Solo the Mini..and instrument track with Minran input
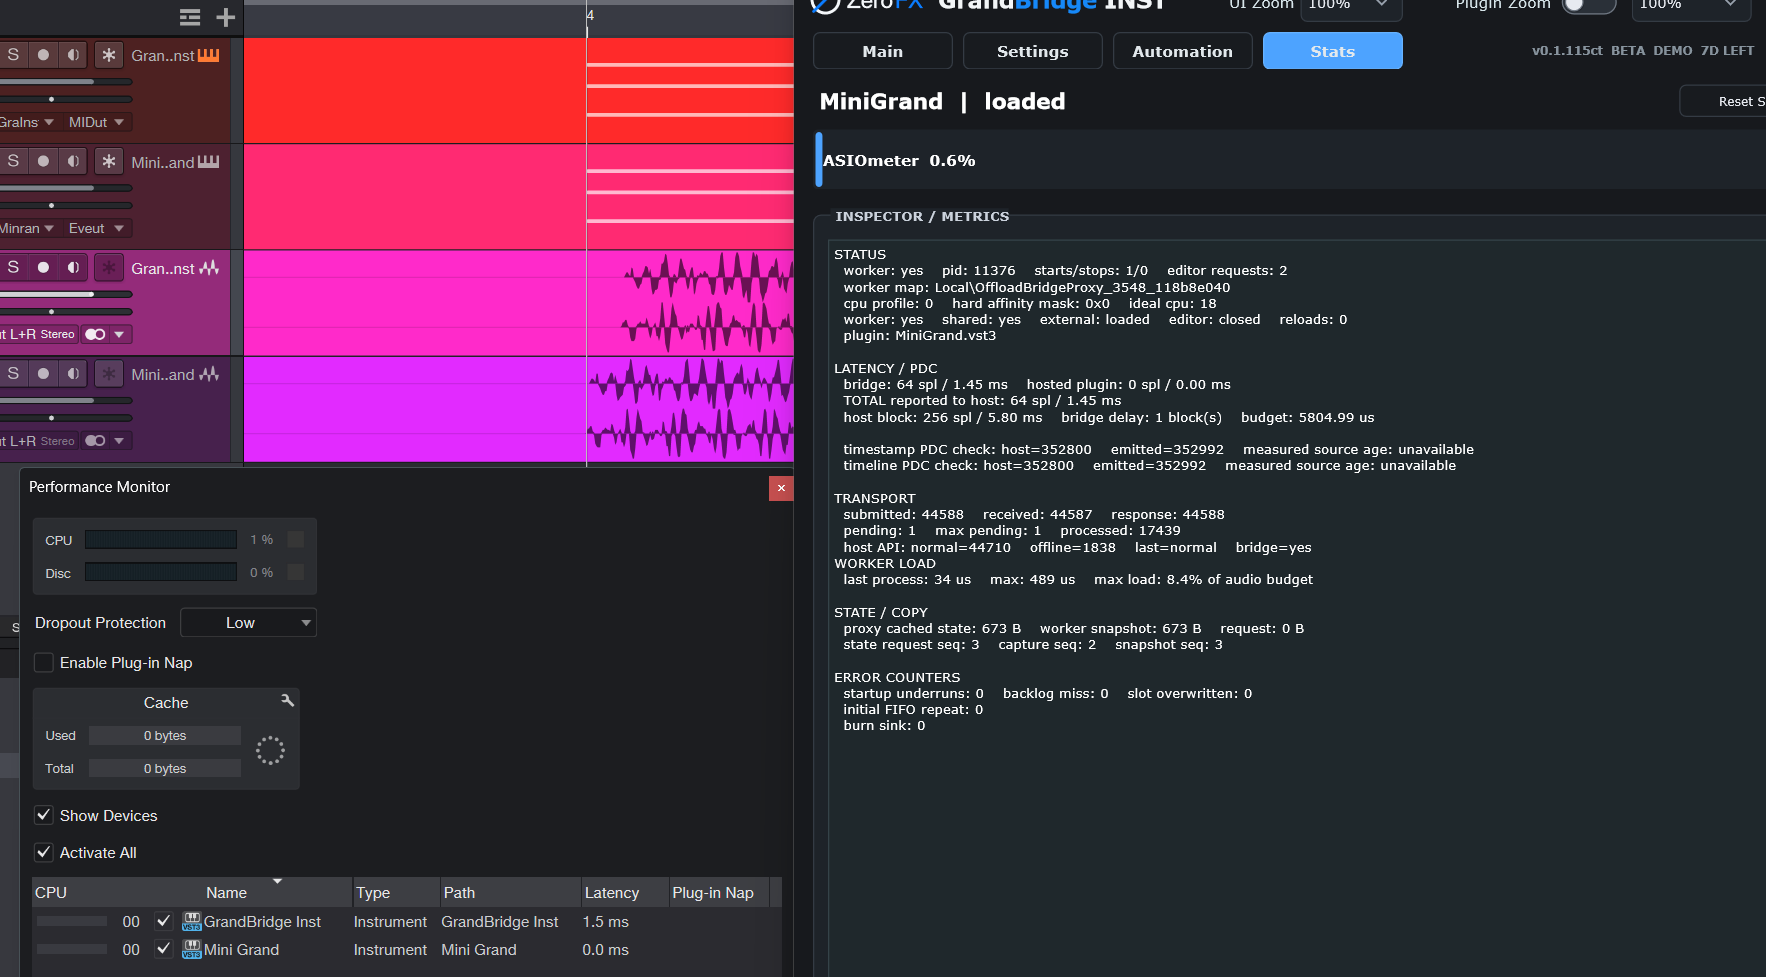Viewport: 1766px width, 977px height. click(x=13, y=161)
